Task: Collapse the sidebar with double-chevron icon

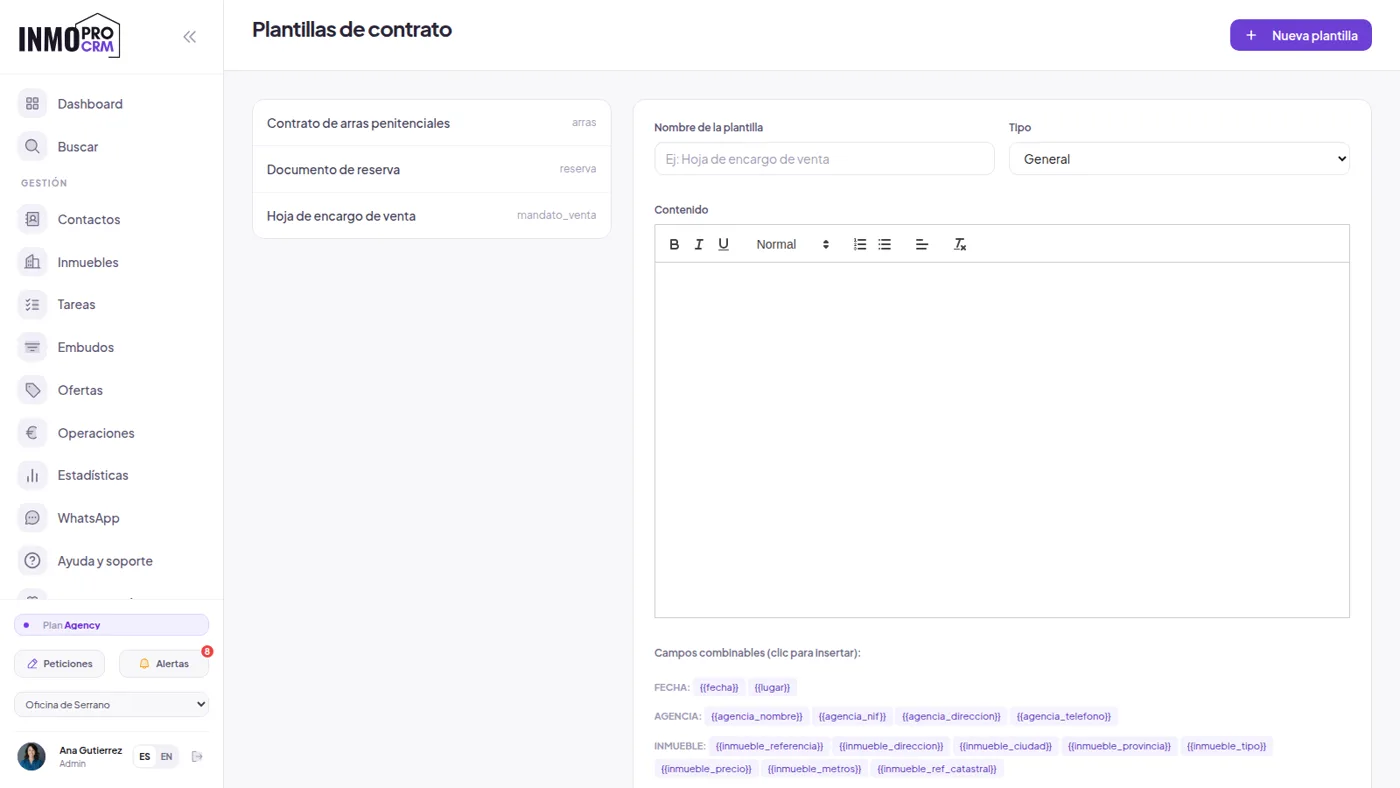Action: (189, 37)
